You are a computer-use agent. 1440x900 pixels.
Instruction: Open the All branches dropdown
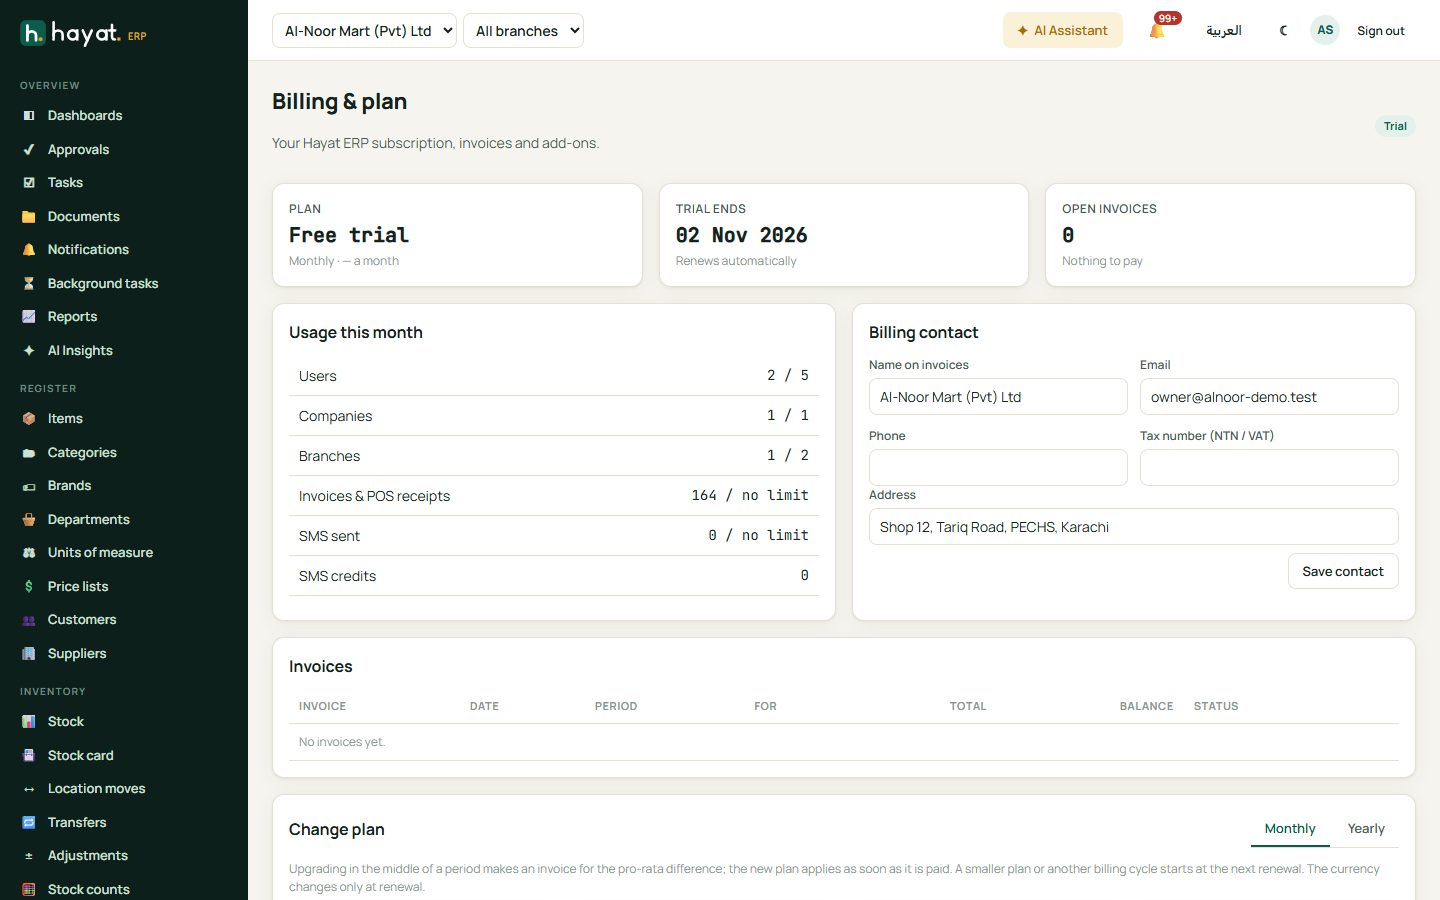click(523, 31)
